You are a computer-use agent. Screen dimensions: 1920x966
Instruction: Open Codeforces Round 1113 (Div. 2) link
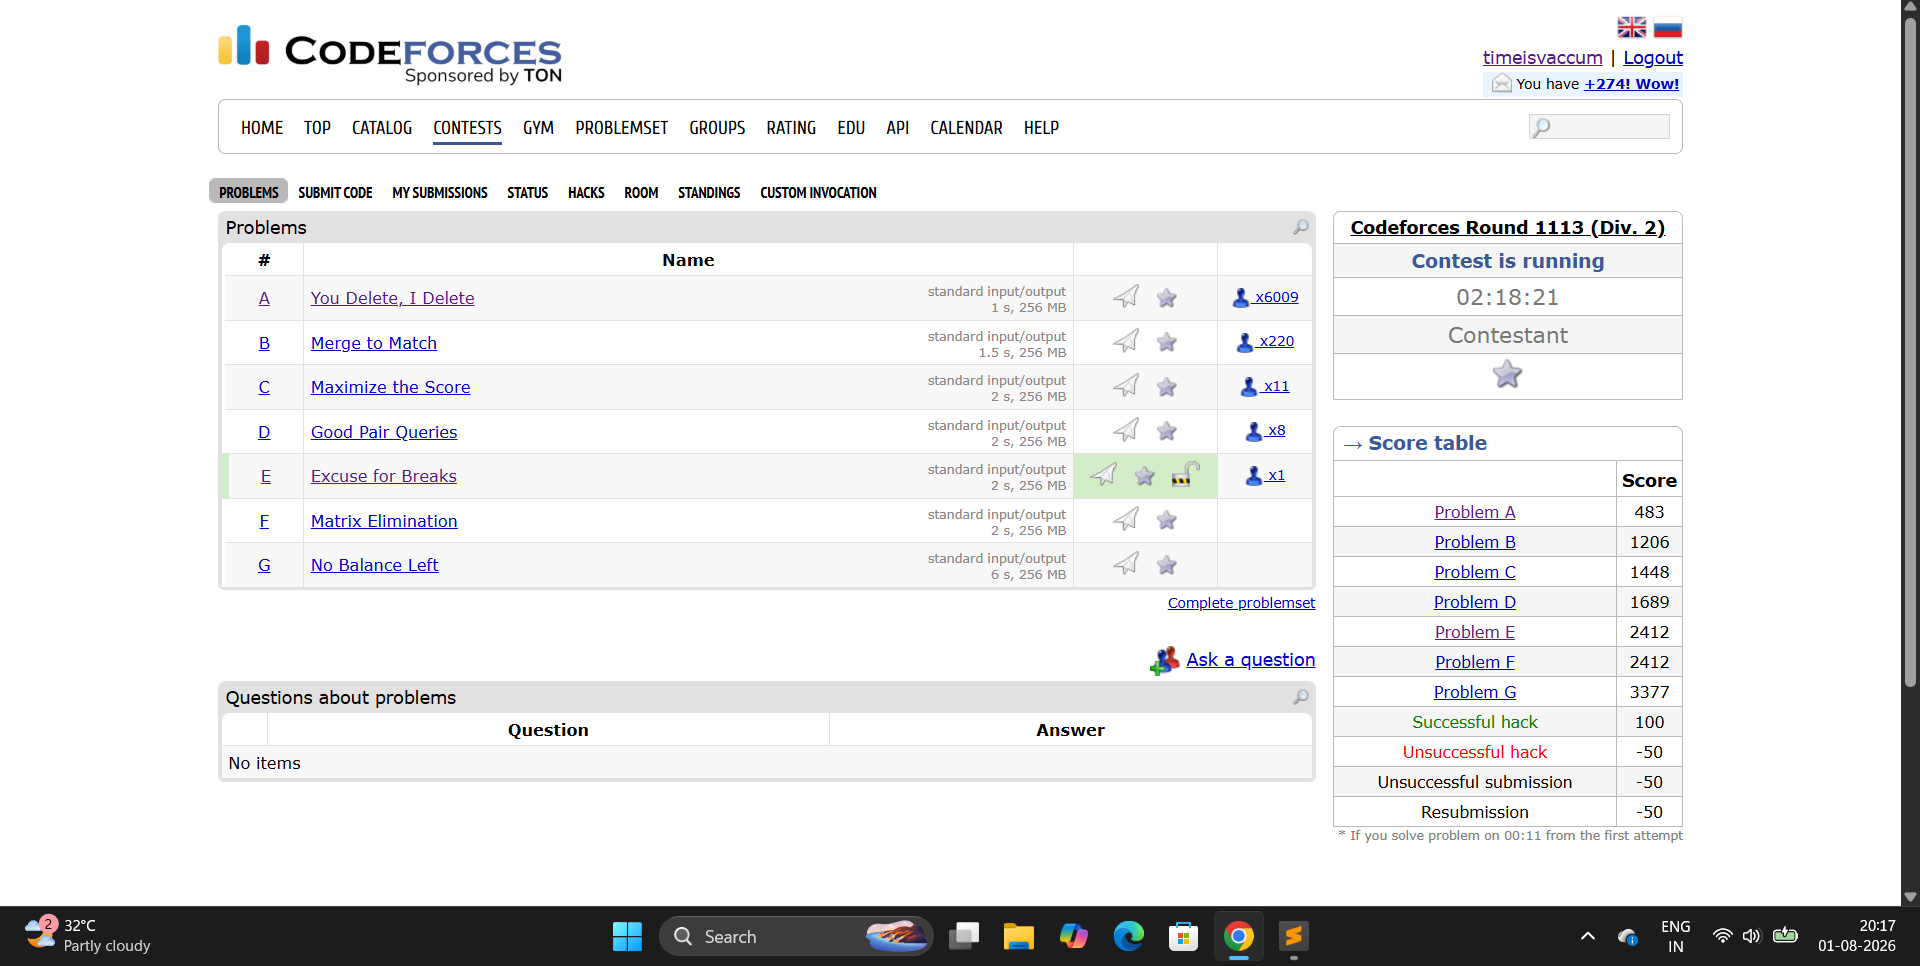(1507, 228)
